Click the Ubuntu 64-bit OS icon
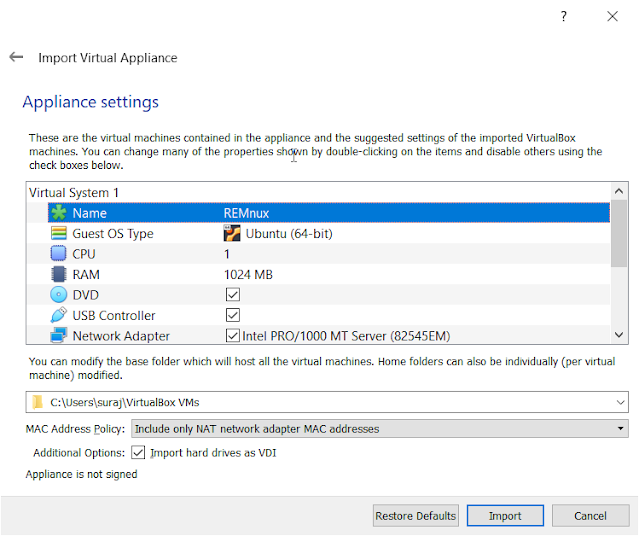 point(232,234)
